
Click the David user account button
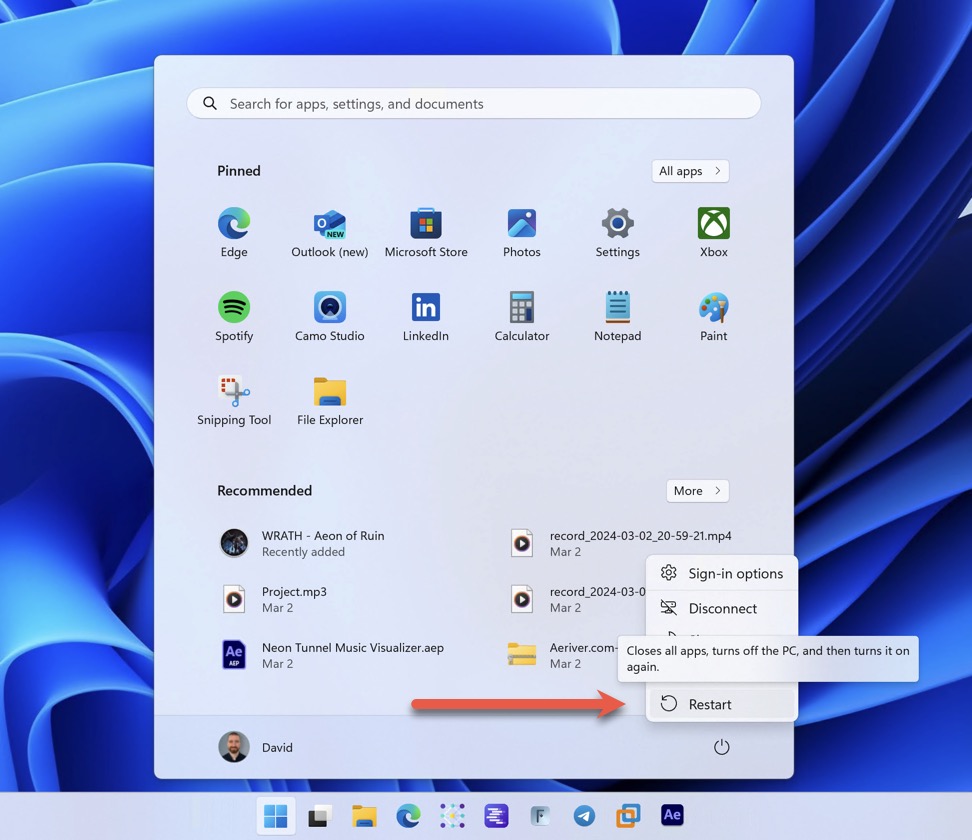(x=257, y=747)
